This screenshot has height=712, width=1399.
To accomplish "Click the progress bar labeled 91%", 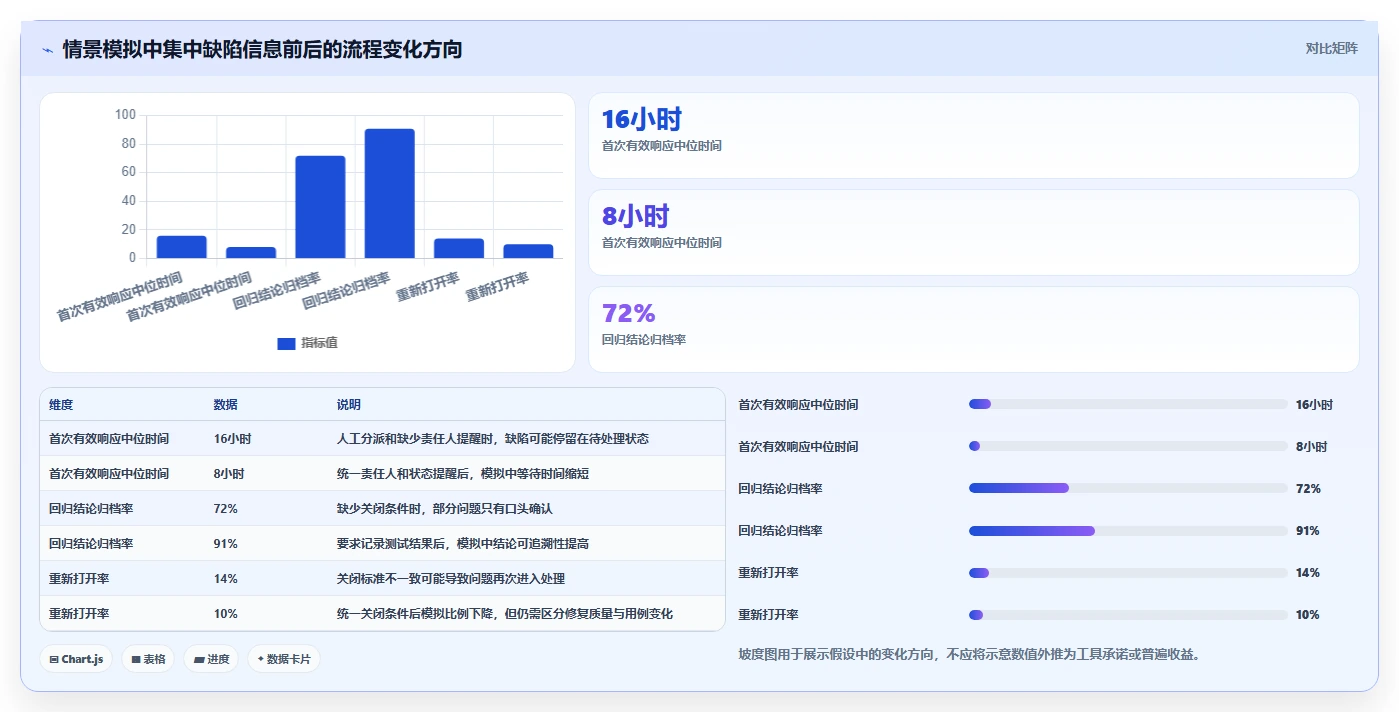I will coord(1128,530).
